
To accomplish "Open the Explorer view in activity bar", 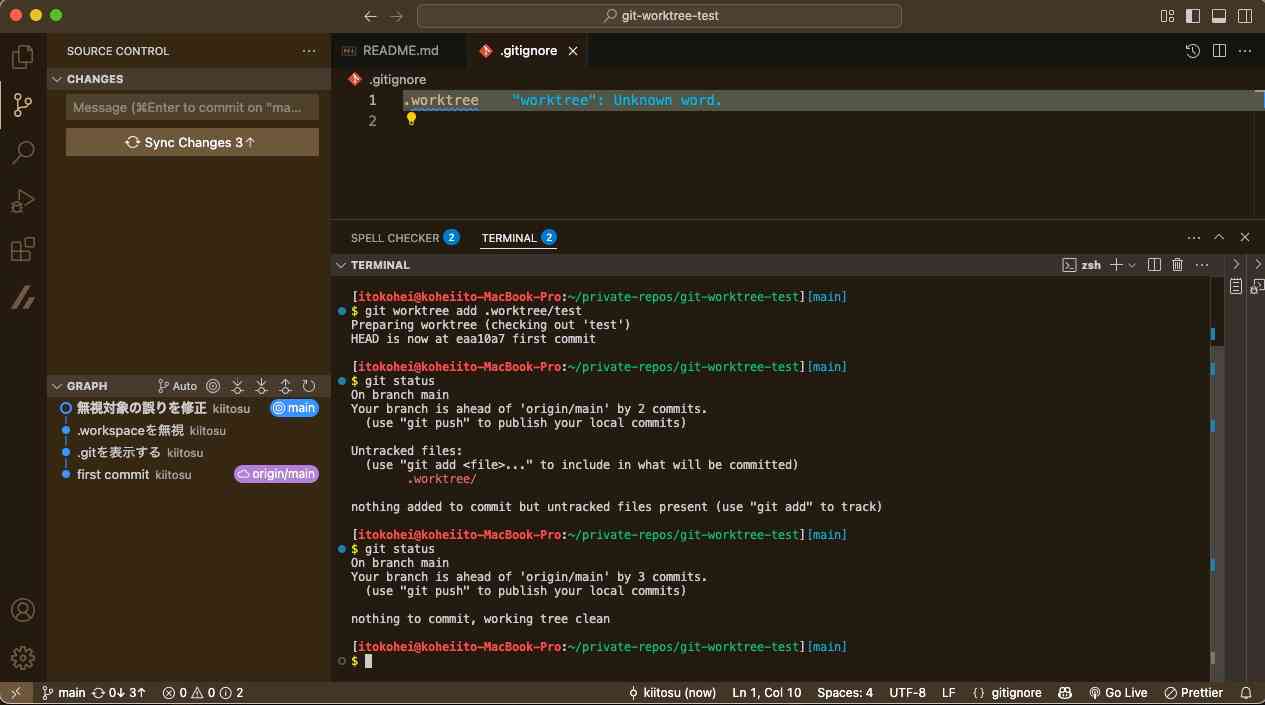I will (22, 57).
